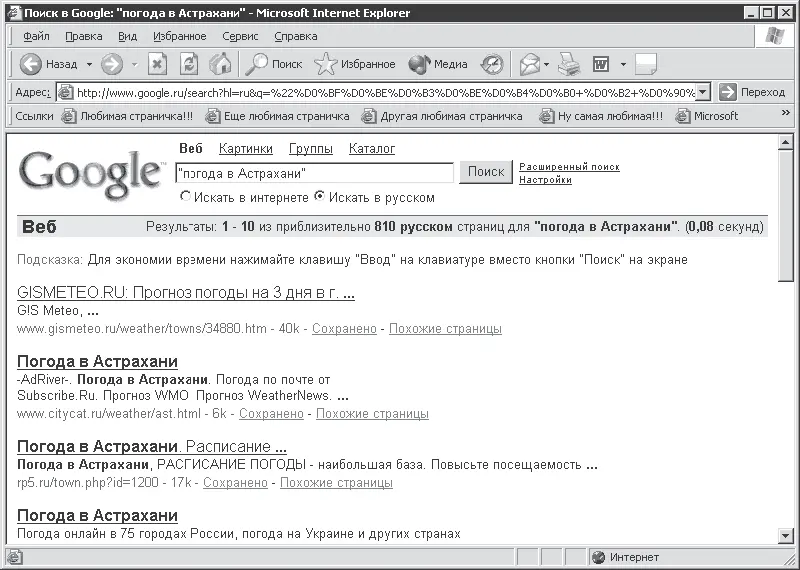Click the vertical scrollbar thumb

click(x=786, y=215)
